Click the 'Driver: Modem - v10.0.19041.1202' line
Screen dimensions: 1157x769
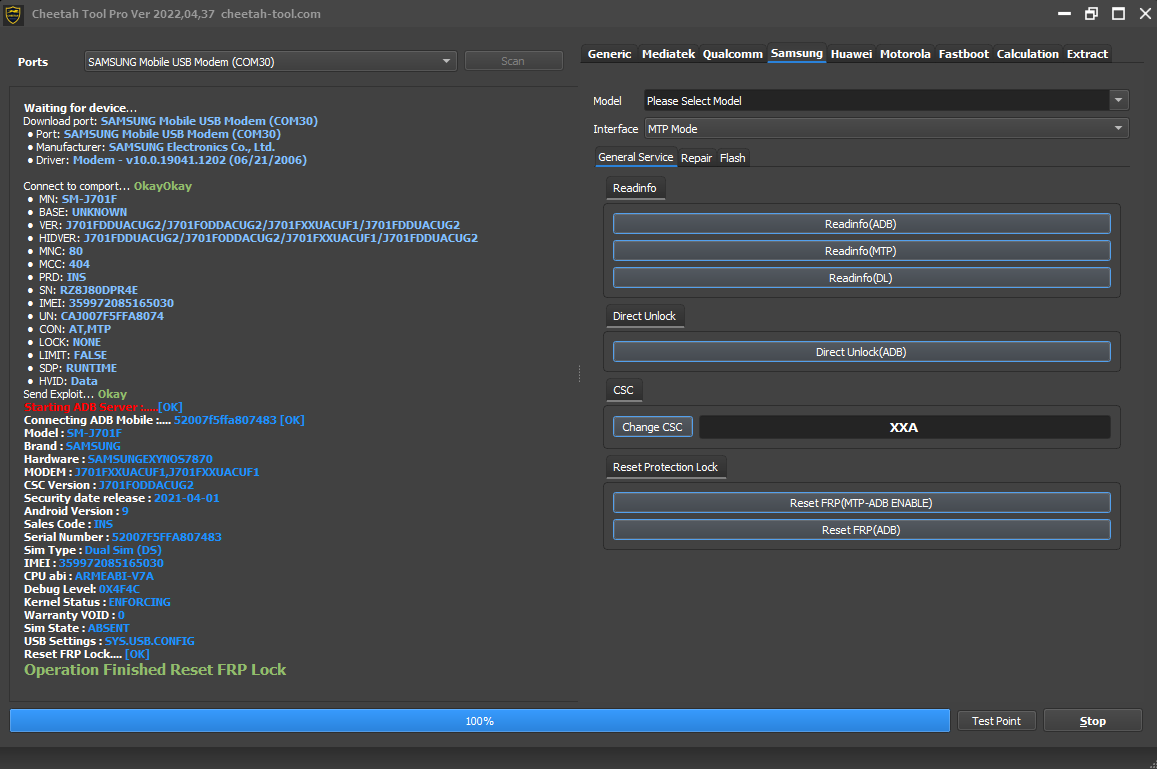click(170, 160)
